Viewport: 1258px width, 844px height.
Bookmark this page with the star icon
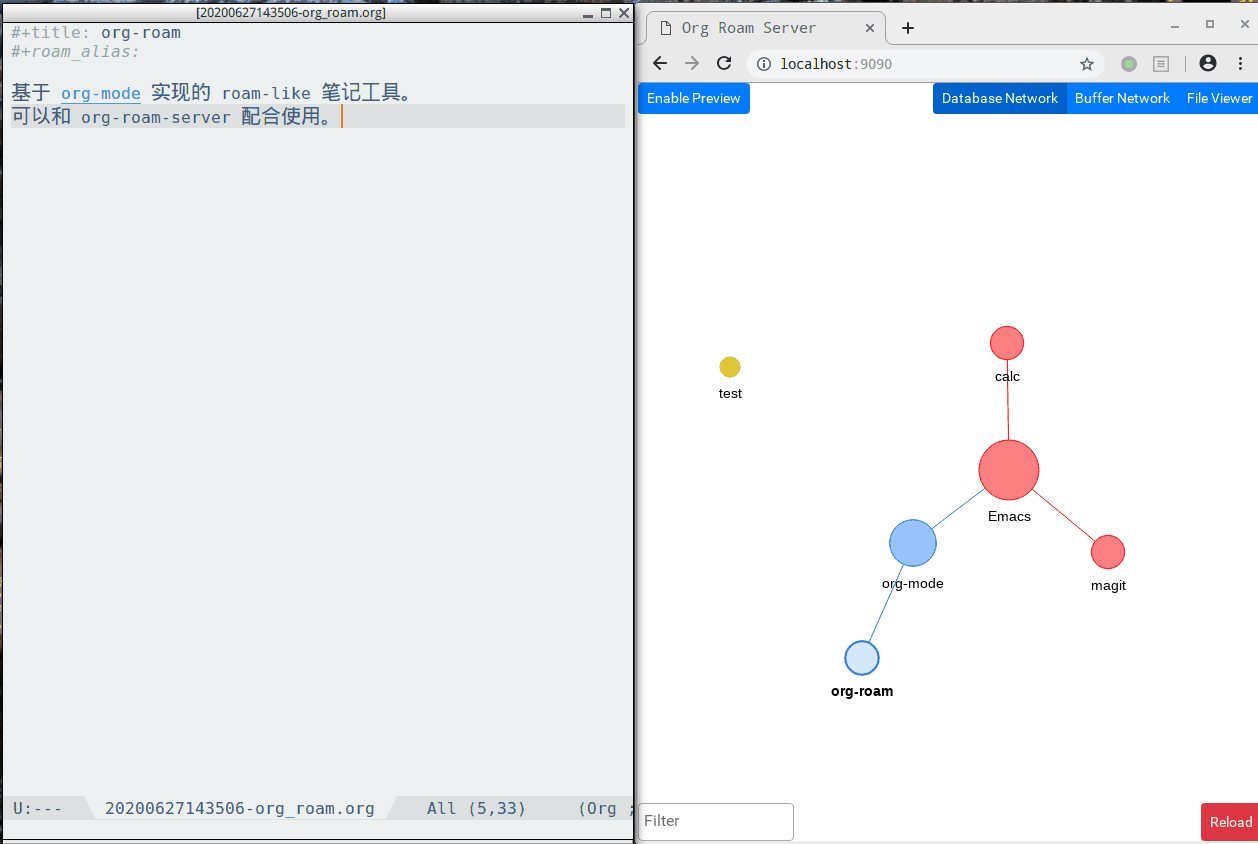1087,64
